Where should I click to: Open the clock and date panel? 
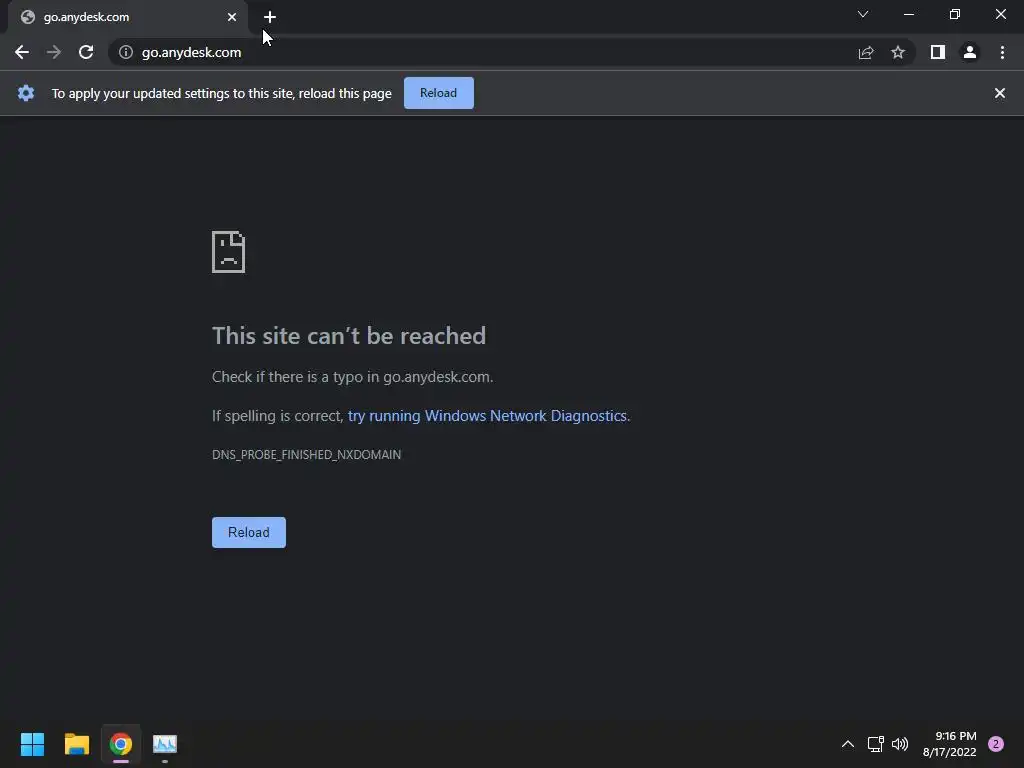coord(950,744)
